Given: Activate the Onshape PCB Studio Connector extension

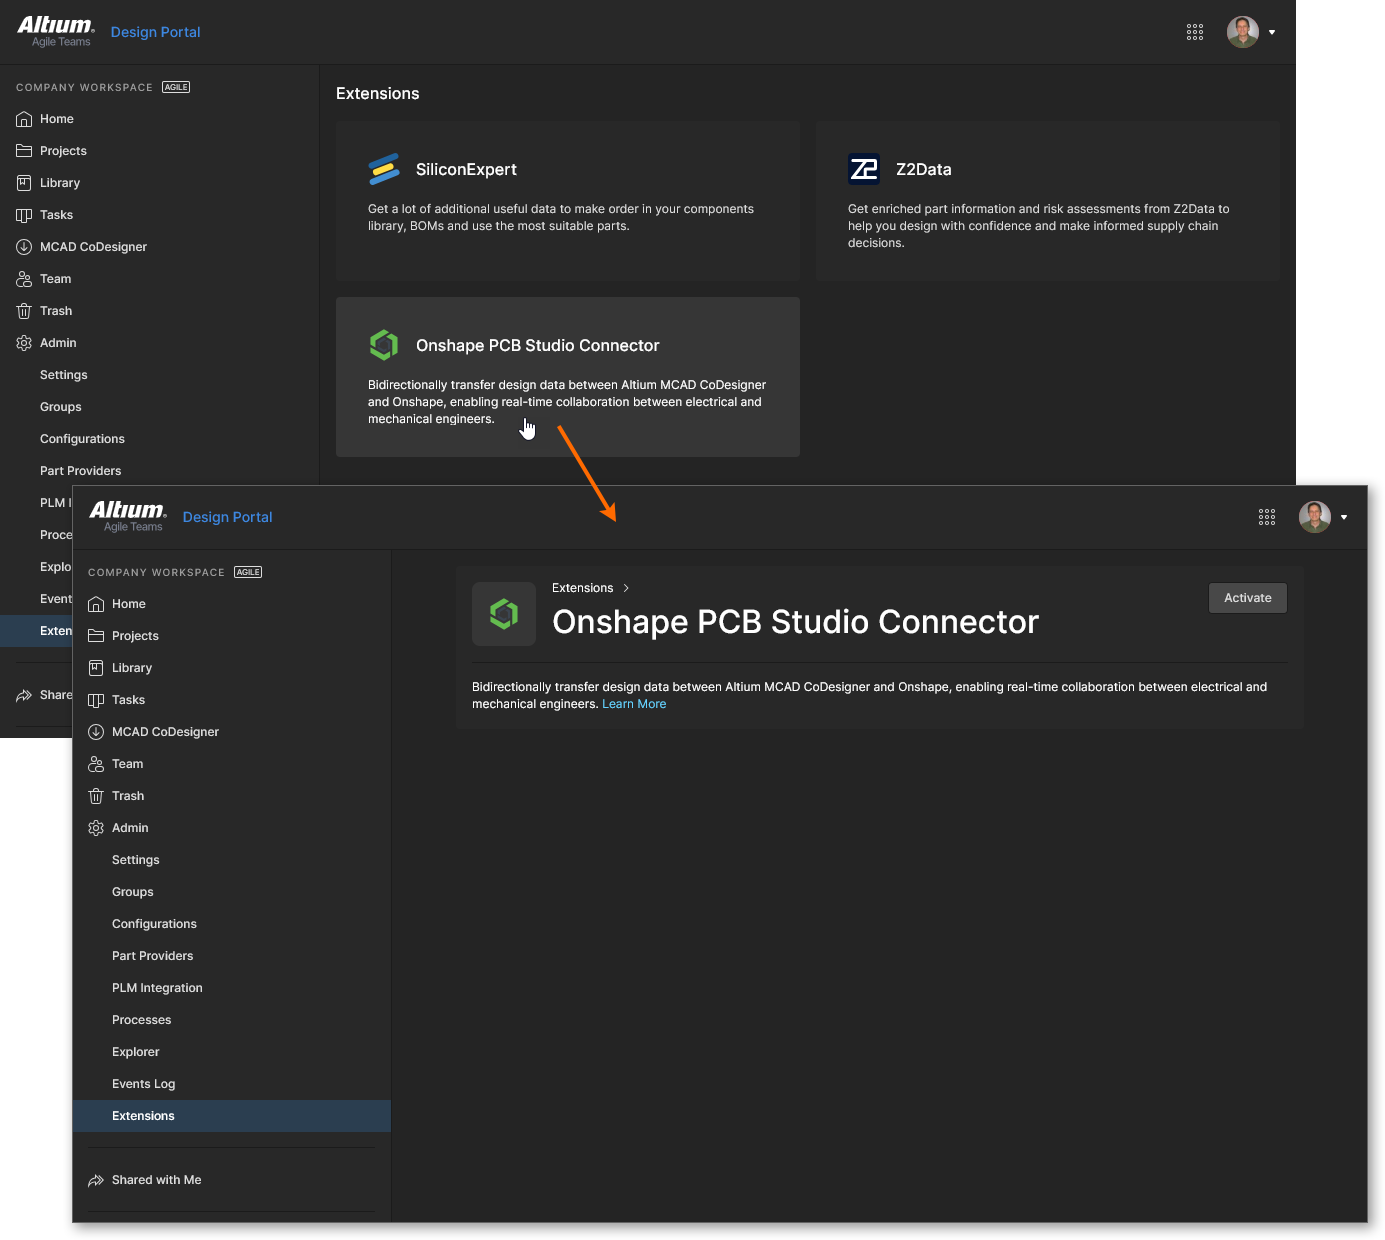Looking at the screenshot, I should click(x=1248, y=598).
